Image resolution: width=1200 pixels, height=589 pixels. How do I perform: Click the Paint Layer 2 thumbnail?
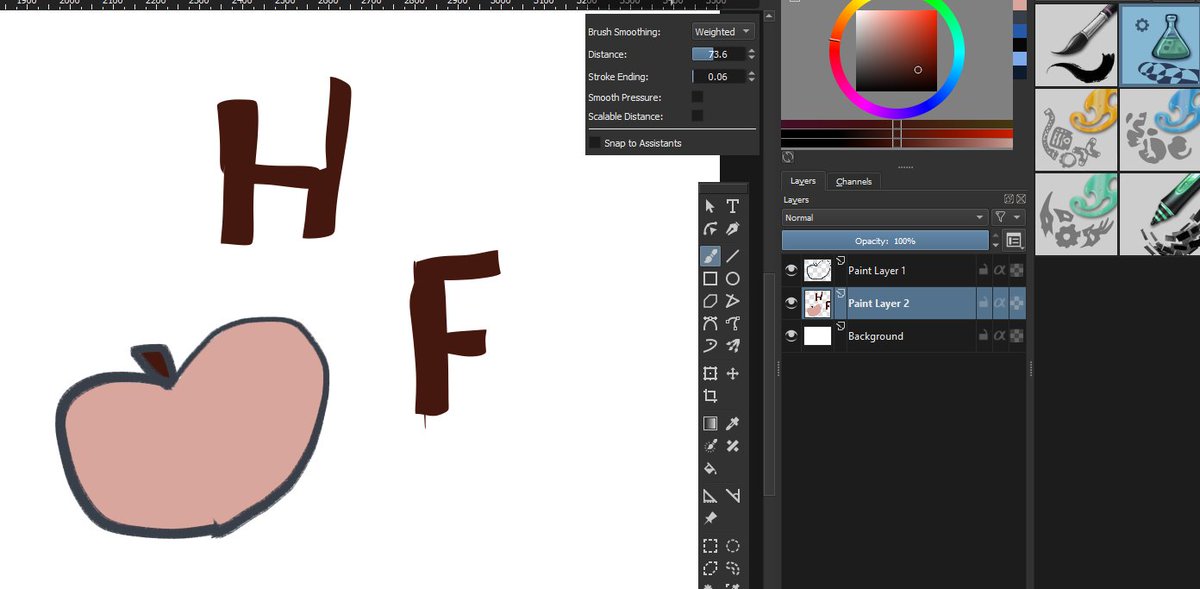pos(817,303)
